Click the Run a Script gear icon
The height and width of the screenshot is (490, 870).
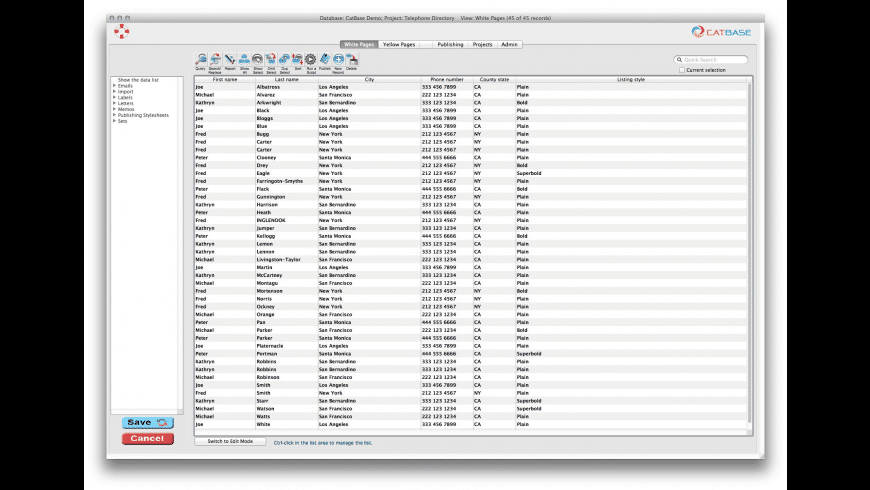(x=311, y=60)
